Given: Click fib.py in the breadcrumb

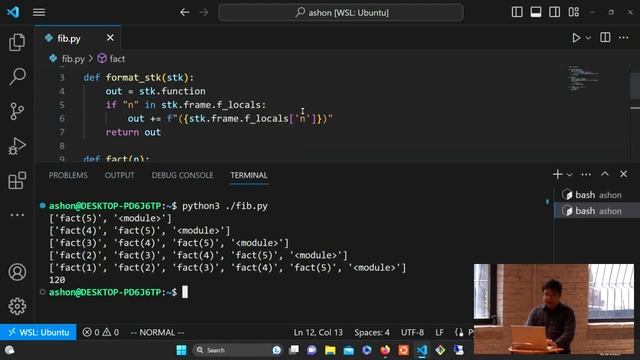Looking at the screenshot, I should [73, 59].
